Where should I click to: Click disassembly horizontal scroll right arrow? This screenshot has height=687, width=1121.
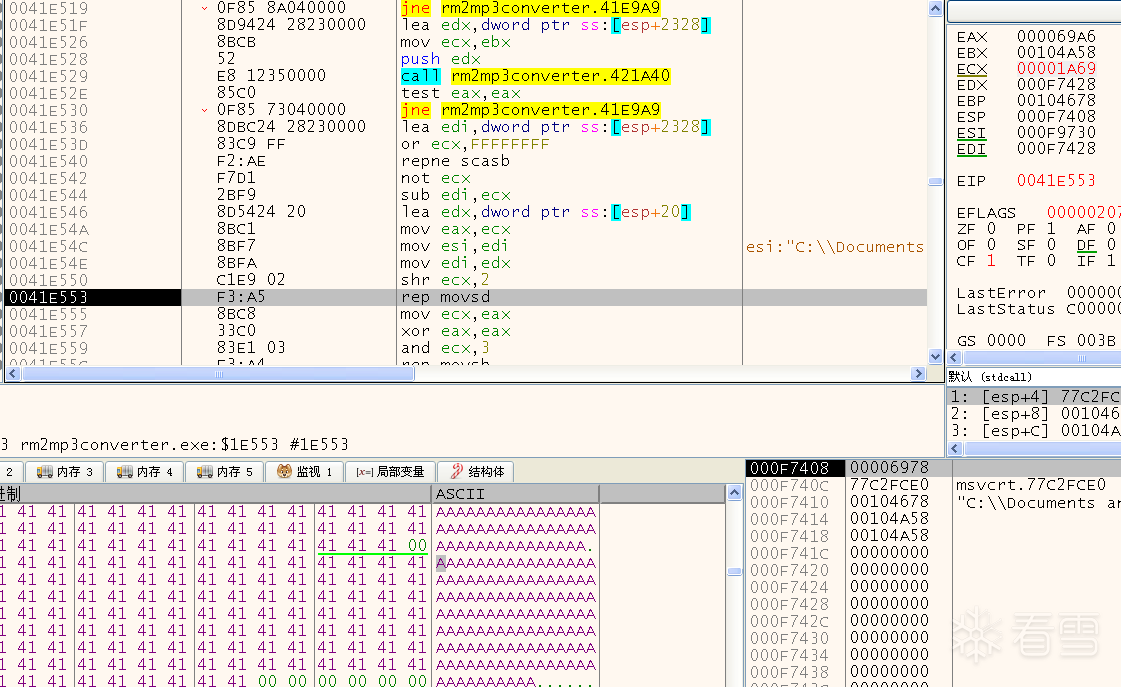919,374
